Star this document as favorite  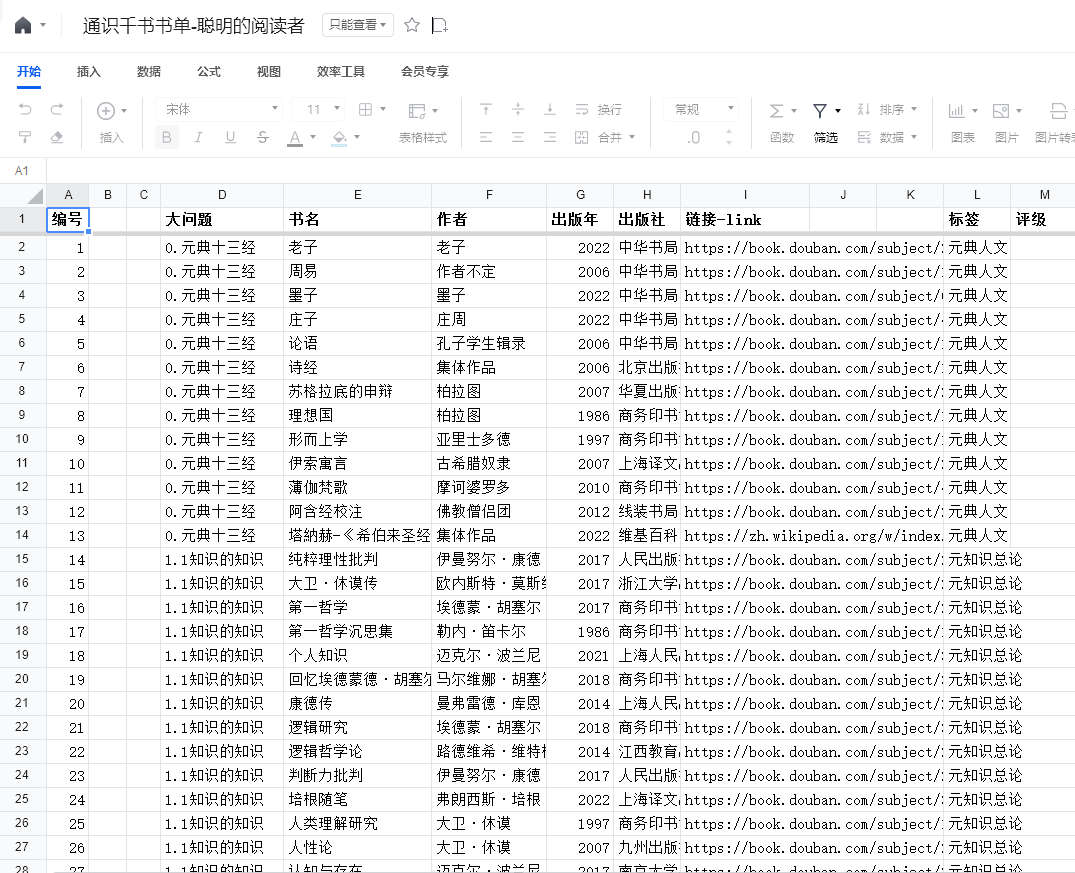[412, 26]
